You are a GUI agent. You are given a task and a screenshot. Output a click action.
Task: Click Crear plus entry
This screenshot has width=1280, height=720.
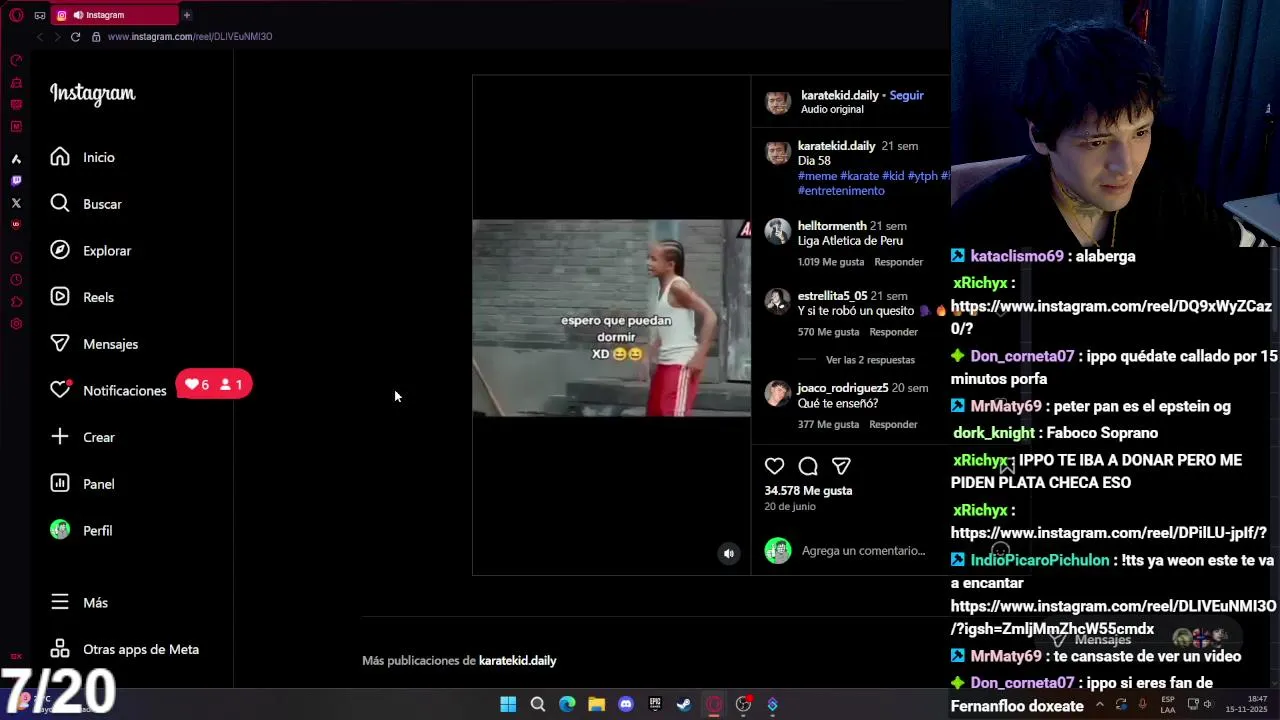pos(83,437)
